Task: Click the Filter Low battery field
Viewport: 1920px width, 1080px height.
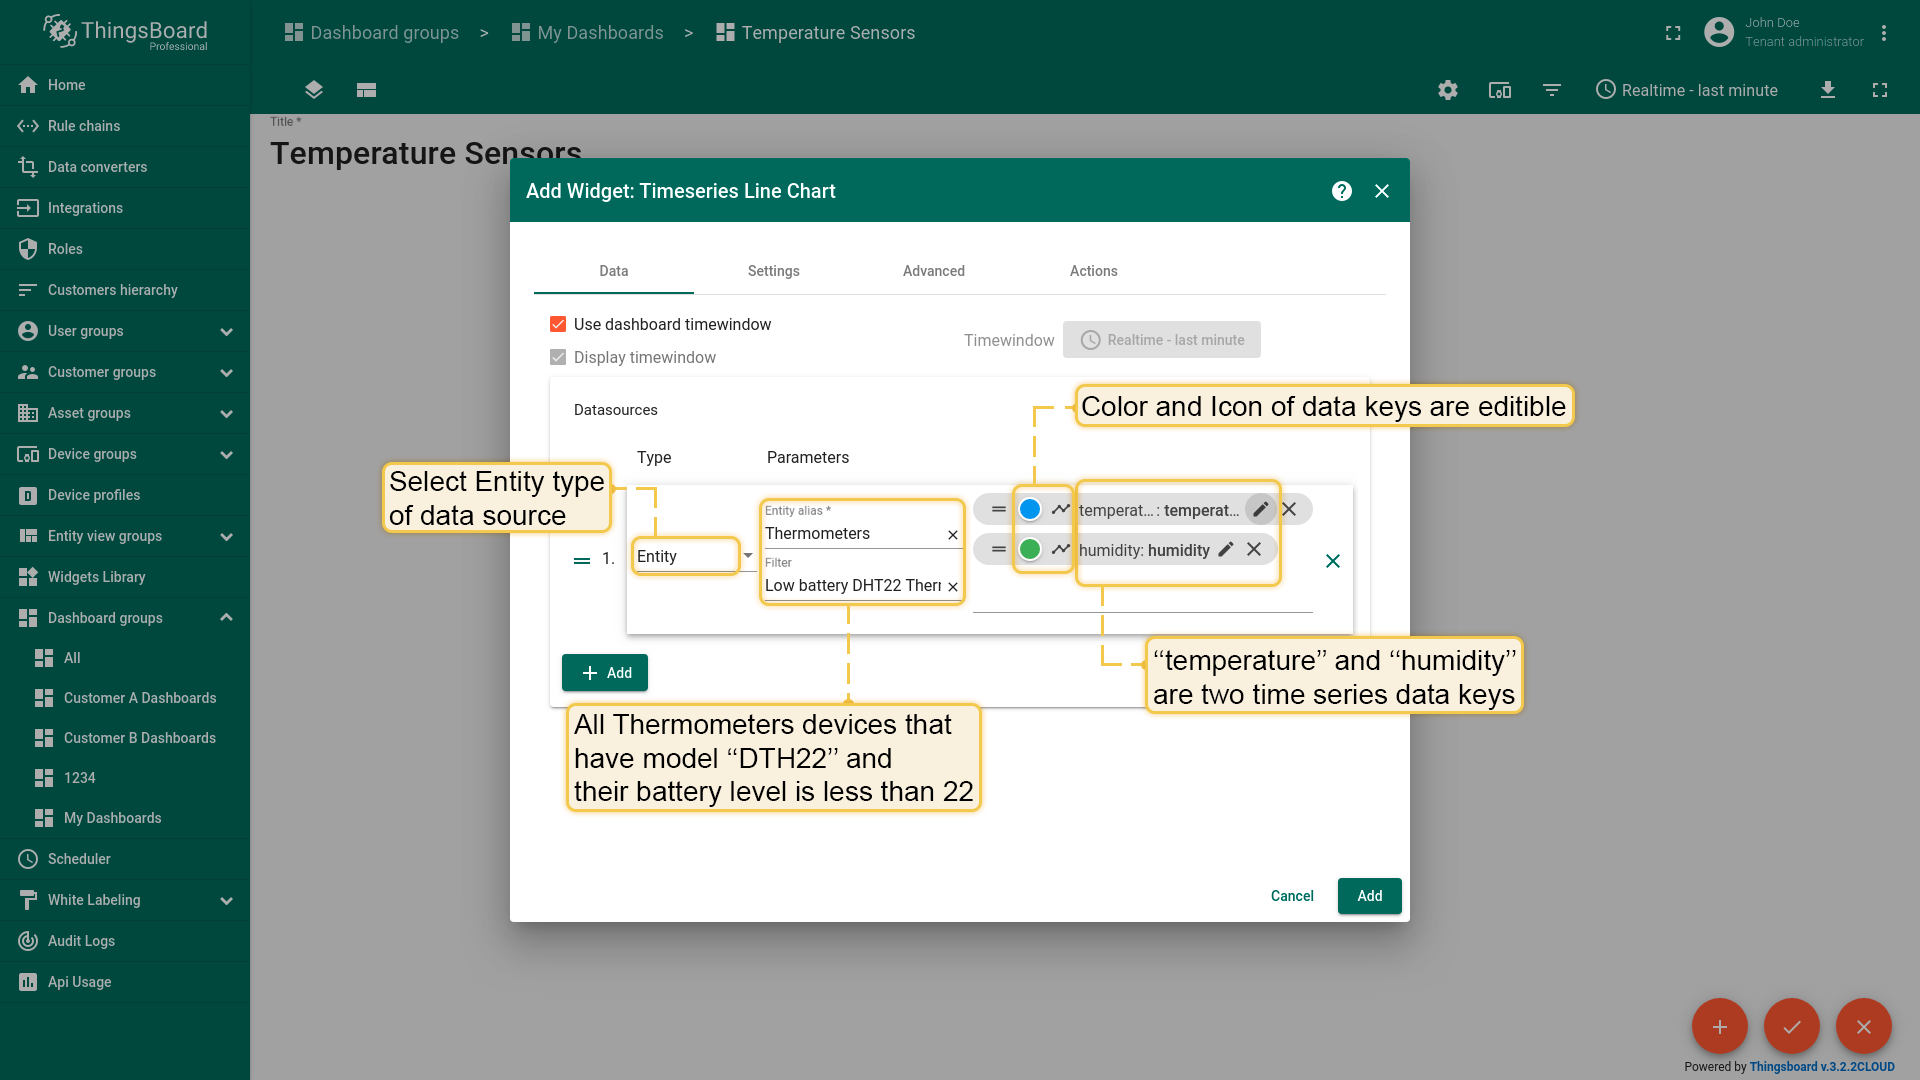Action: coord(854,585)
